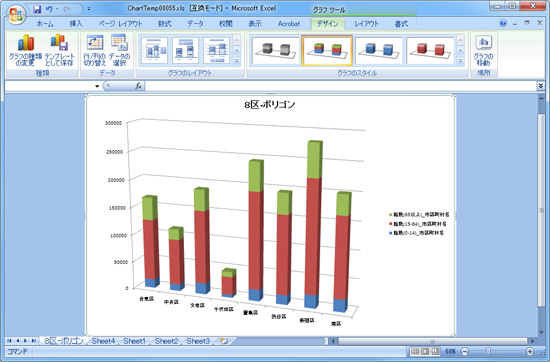This screenshot has width=550, height=362.
Task: Click the formula bar input field
Action: tap(340, 86)
